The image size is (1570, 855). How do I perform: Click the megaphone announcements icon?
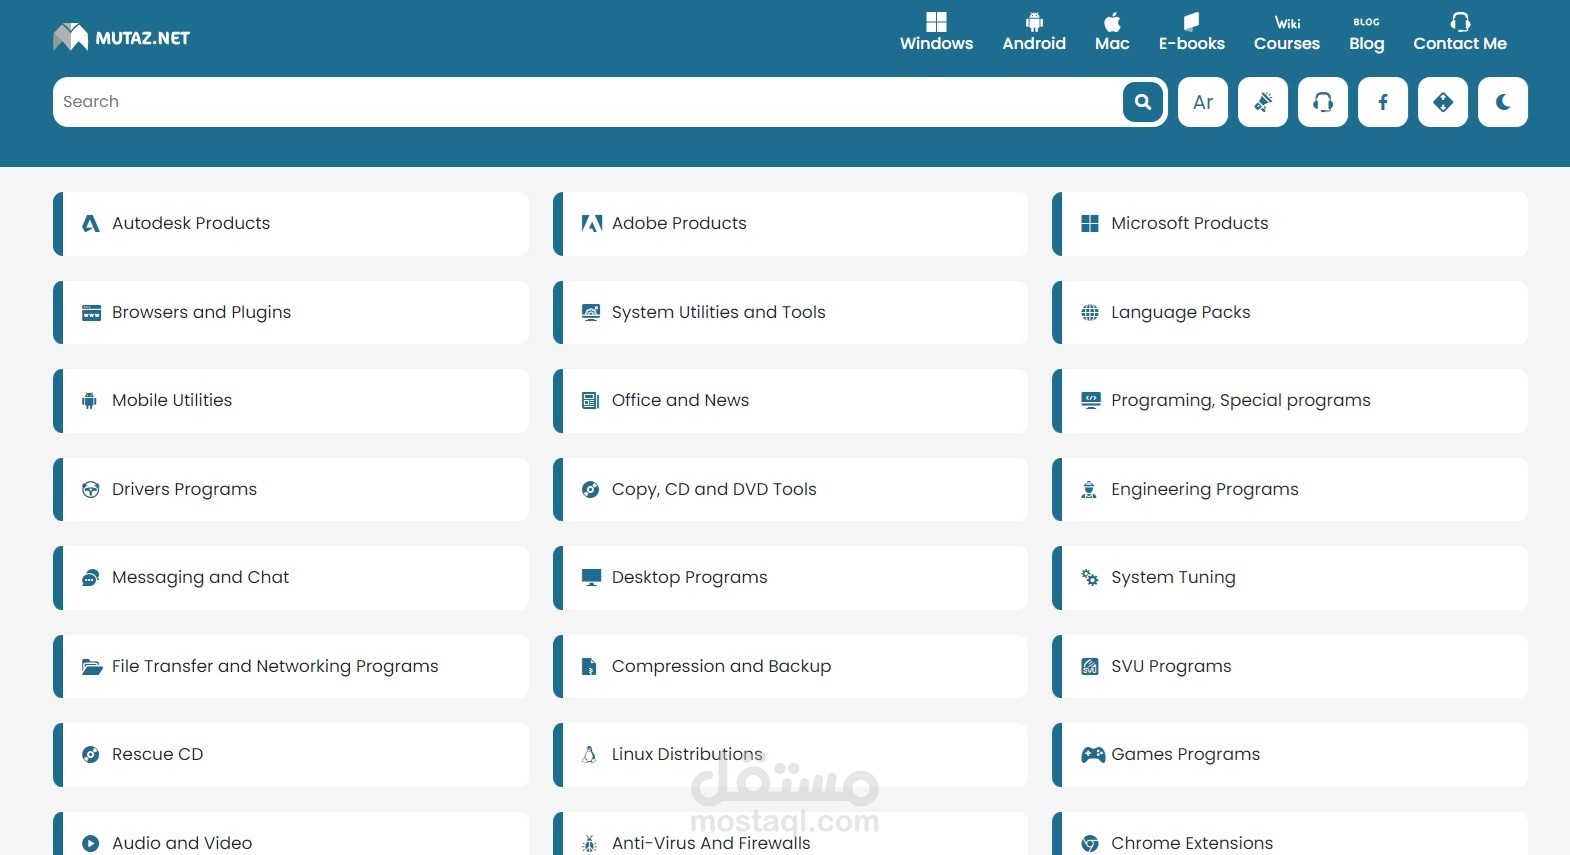click(x=1263, y=102)
